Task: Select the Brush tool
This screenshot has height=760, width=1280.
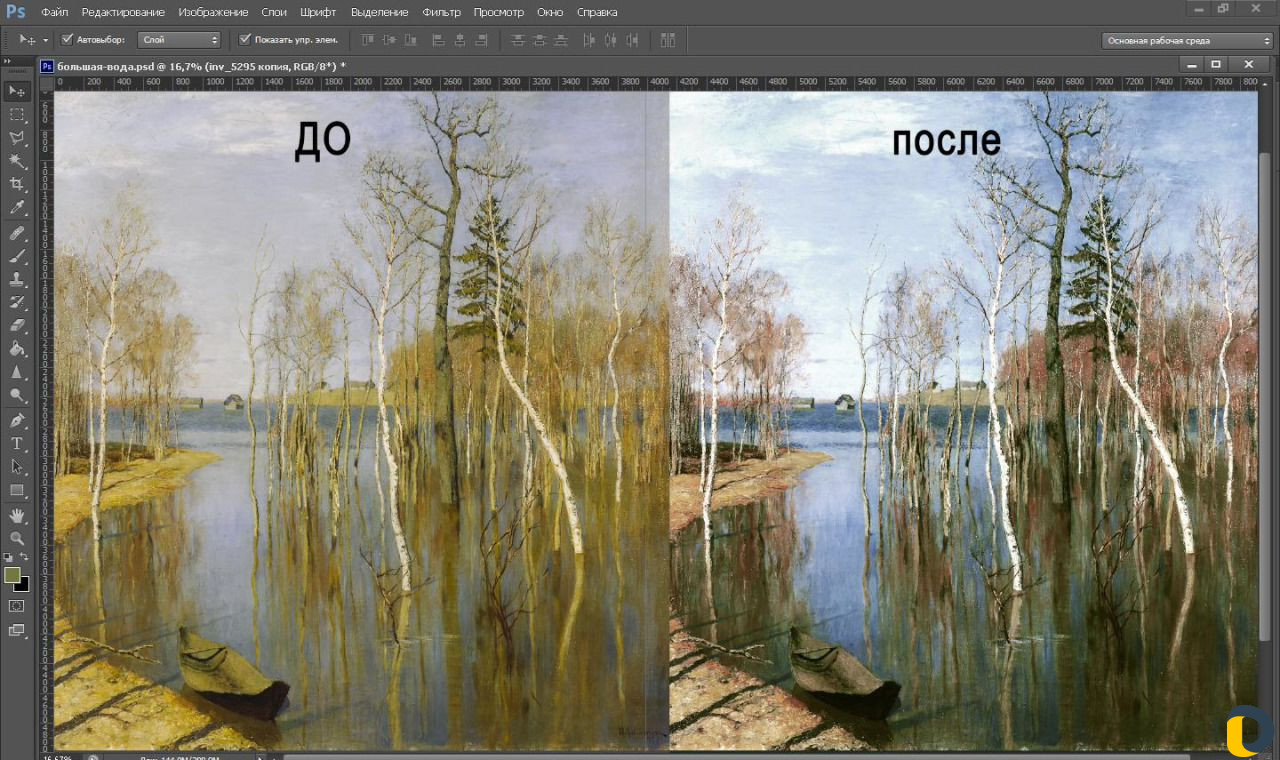Action: (x=17, y=256)
